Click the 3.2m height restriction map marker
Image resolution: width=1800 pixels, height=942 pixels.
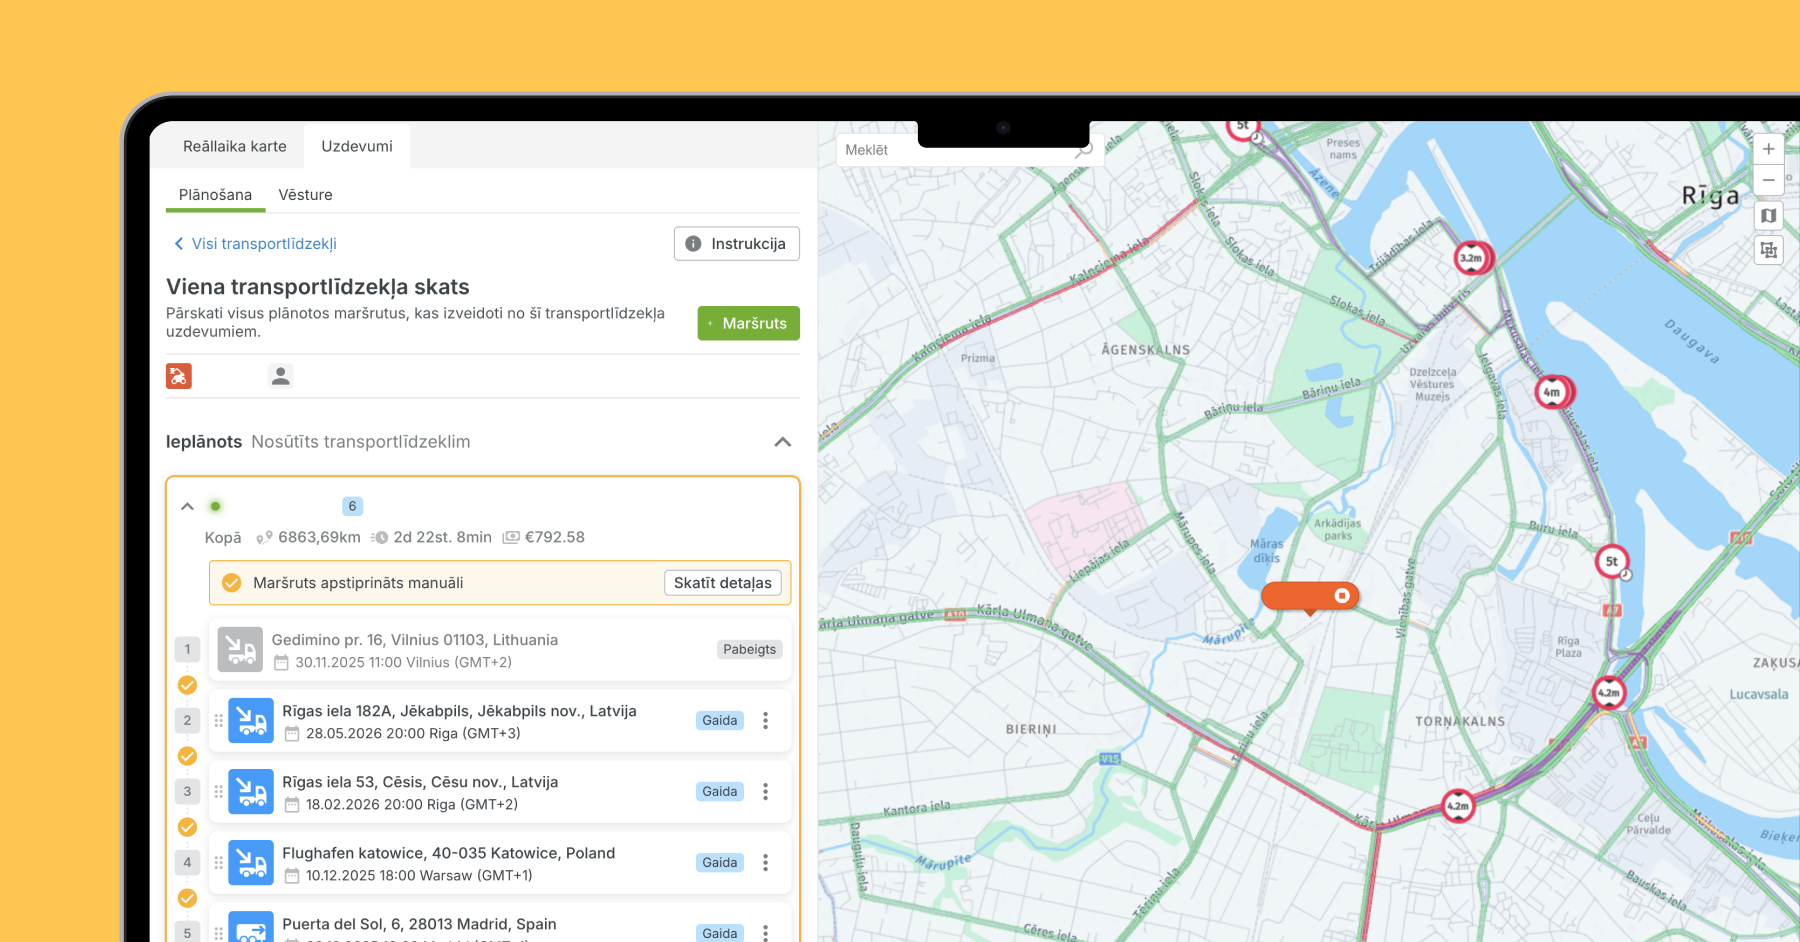point(1472,258)
